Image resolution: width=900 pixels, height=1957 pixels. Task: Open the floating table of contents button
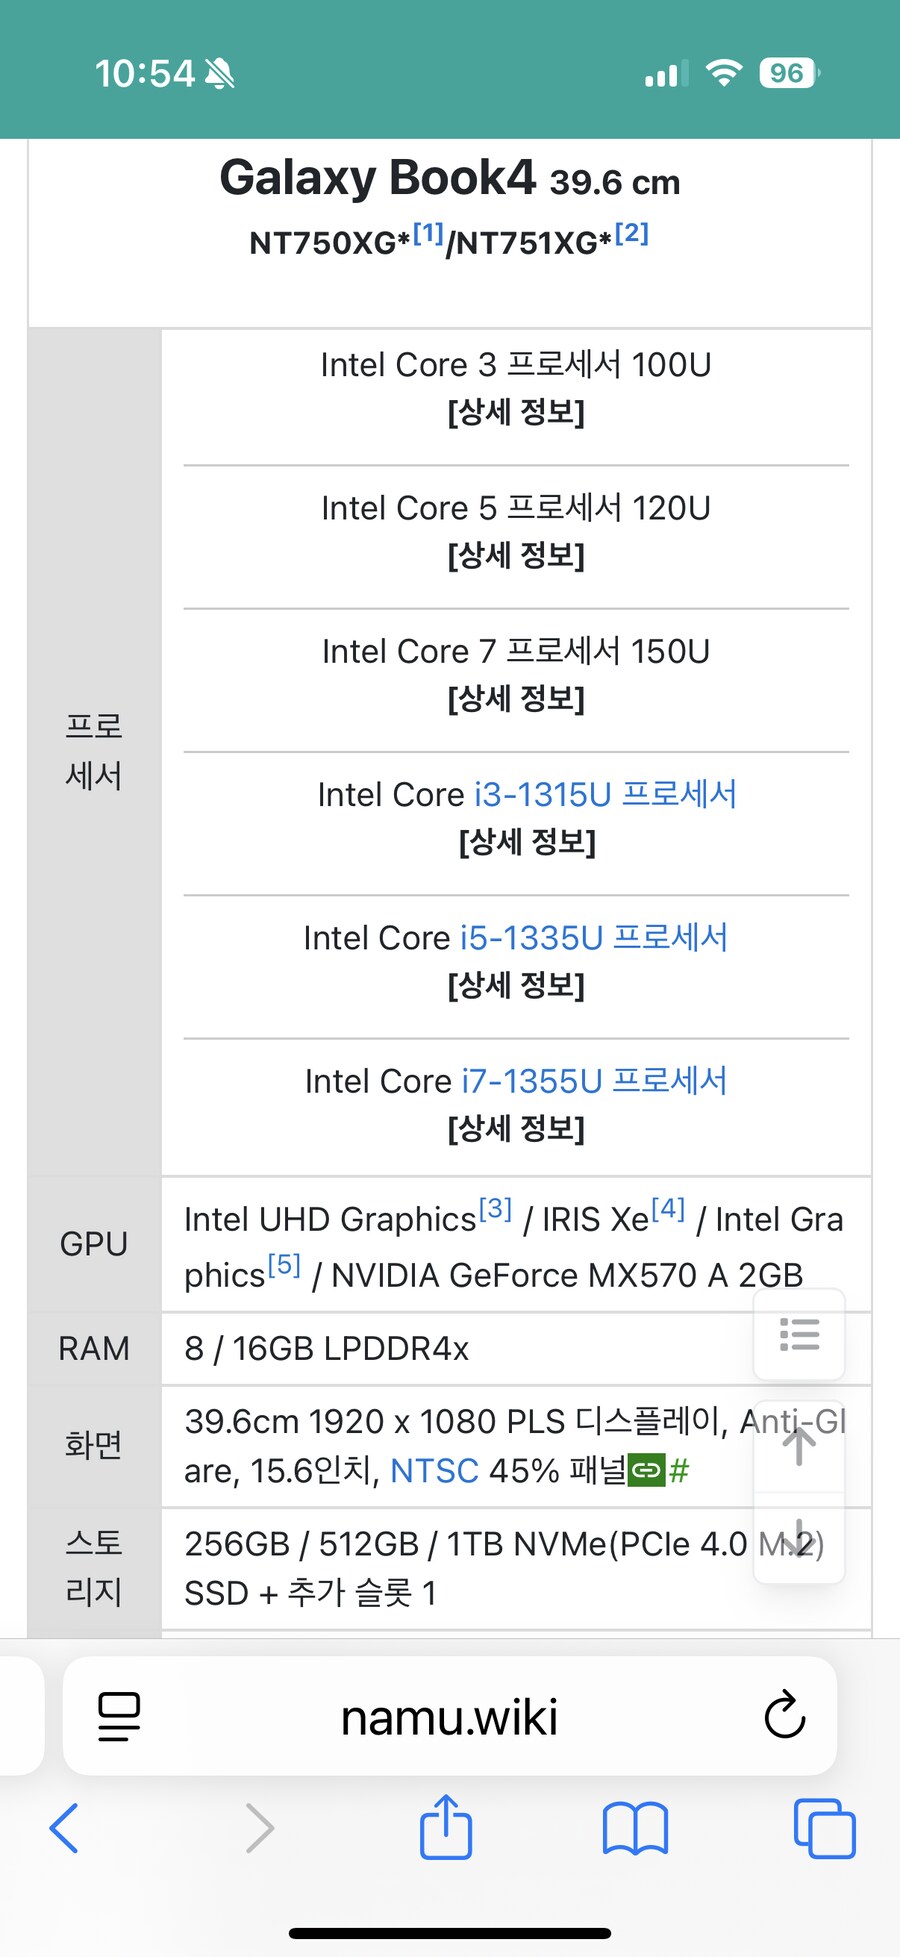pos(799,1334)
